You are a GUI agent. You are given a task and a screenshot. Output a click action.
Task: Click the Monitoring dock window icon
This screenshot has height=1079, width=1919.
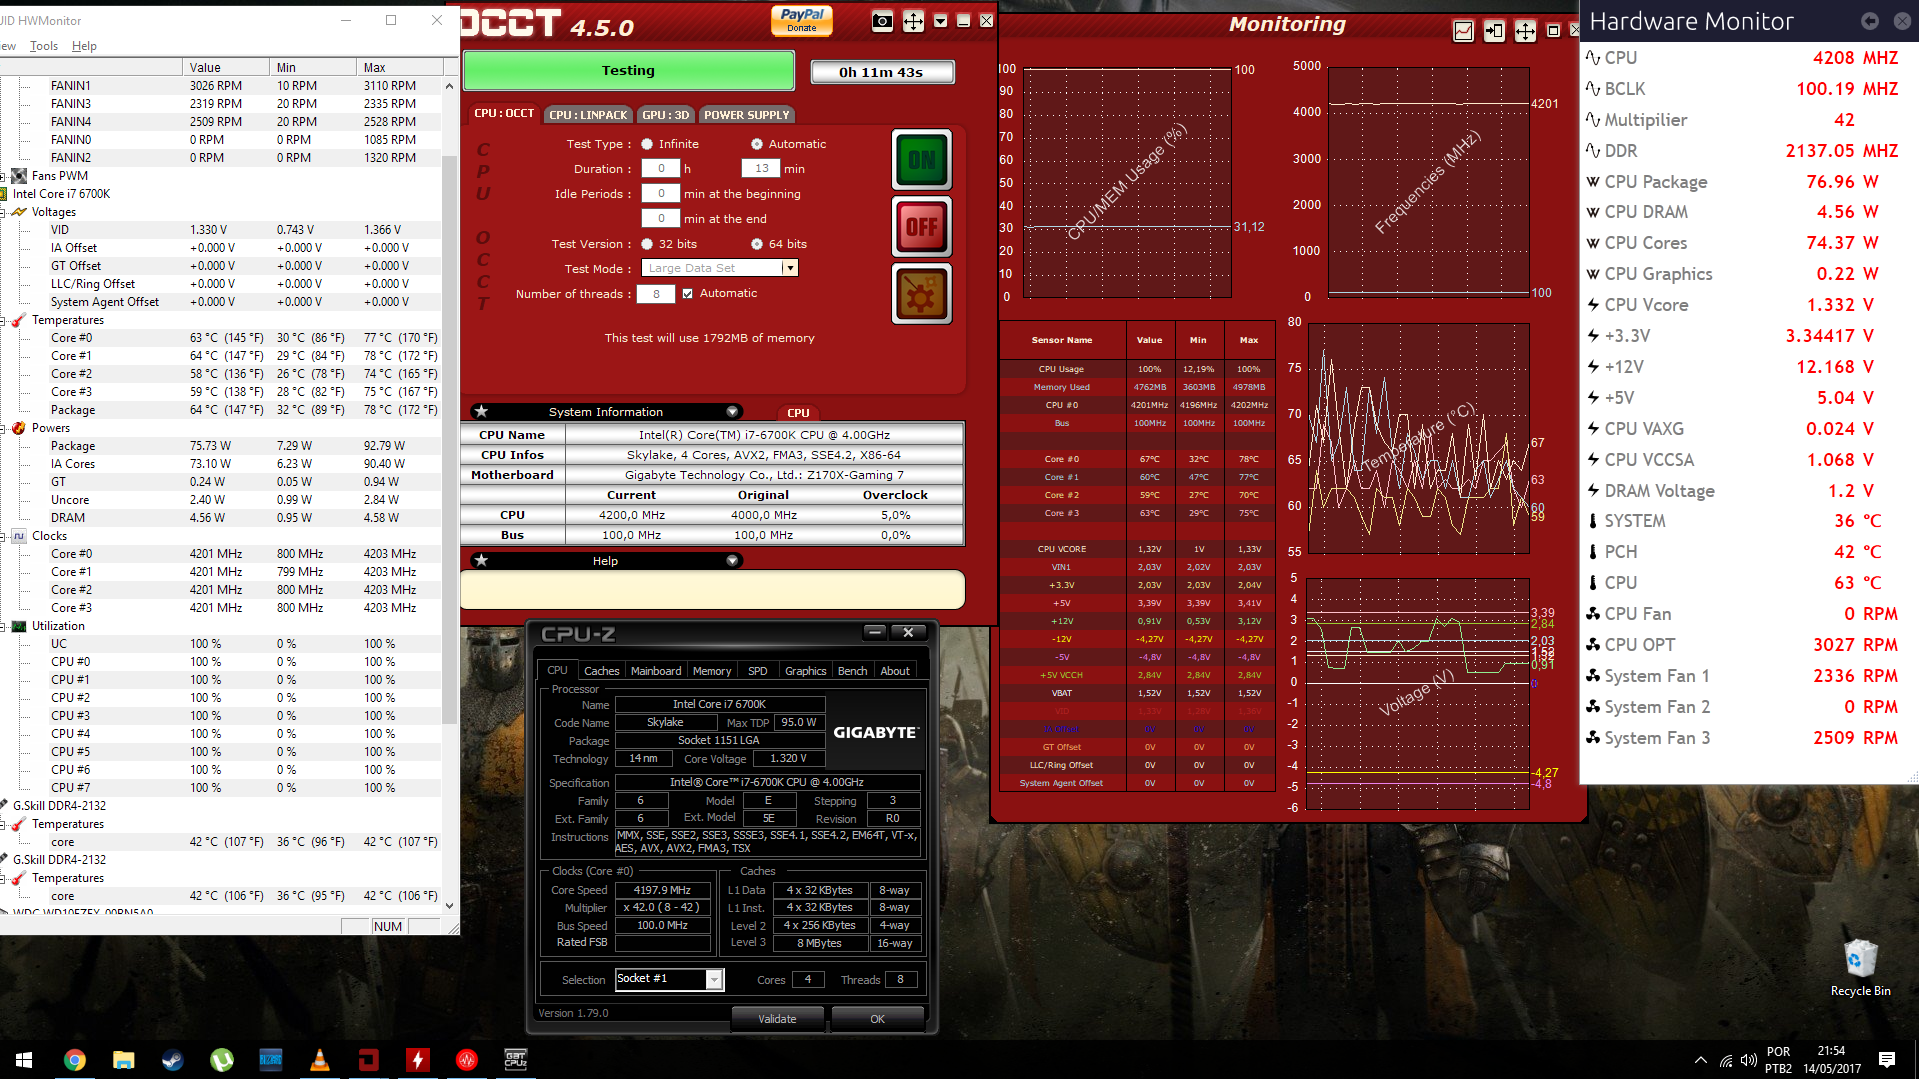coord(1494,31)
